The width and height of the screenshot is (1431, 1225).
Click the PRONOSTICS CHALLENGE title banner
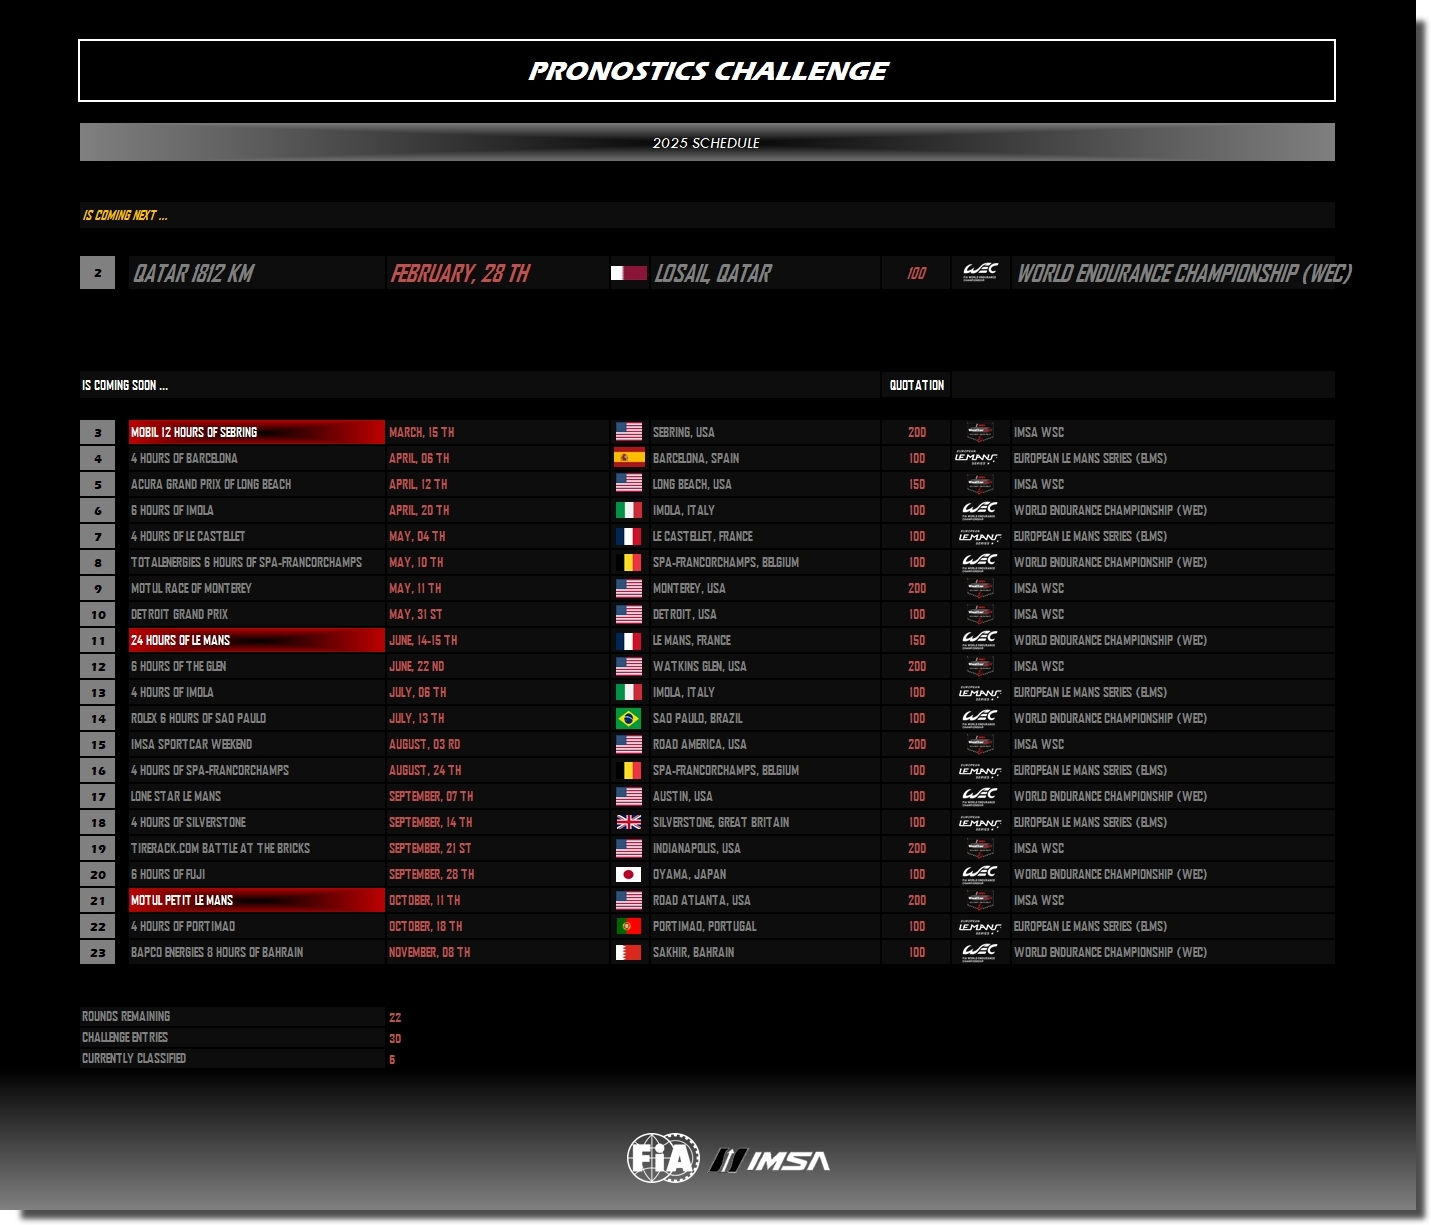click(x=707, y=71)
